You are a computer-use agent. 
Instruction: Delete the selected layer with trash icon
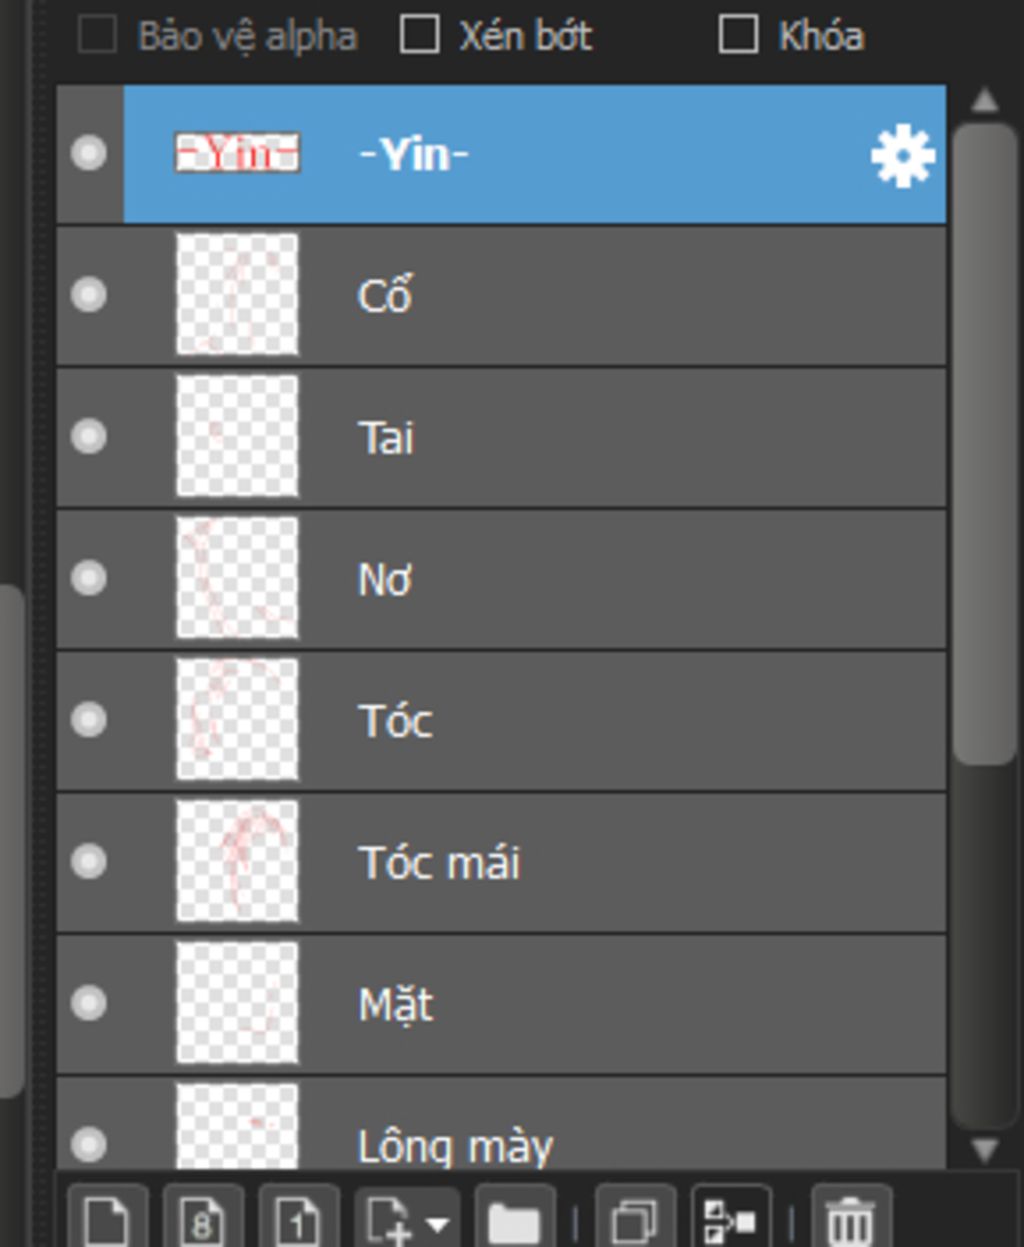click(851, 1218)
